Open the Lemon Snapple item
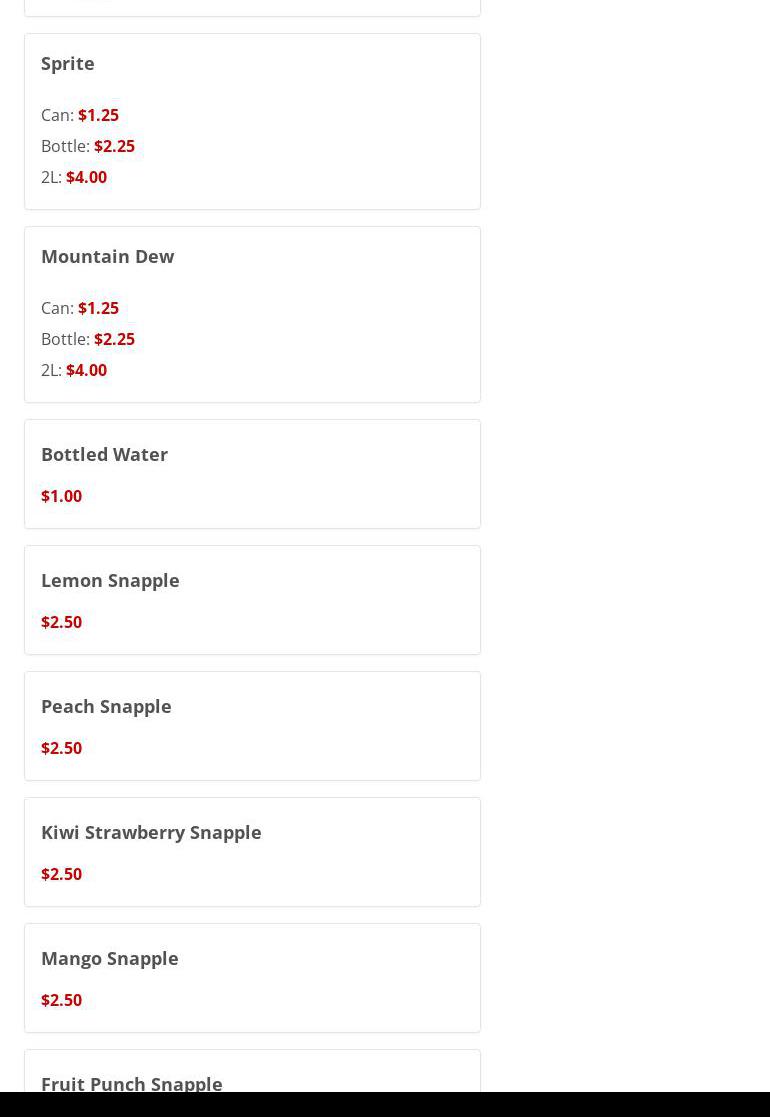Screen dimensions: 770x1117 [x=252, y=600]
